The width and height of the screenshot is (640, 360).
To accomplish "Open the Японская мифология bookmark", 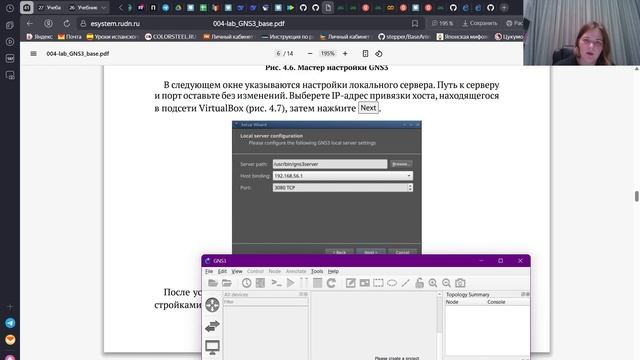I will point(462,37).
